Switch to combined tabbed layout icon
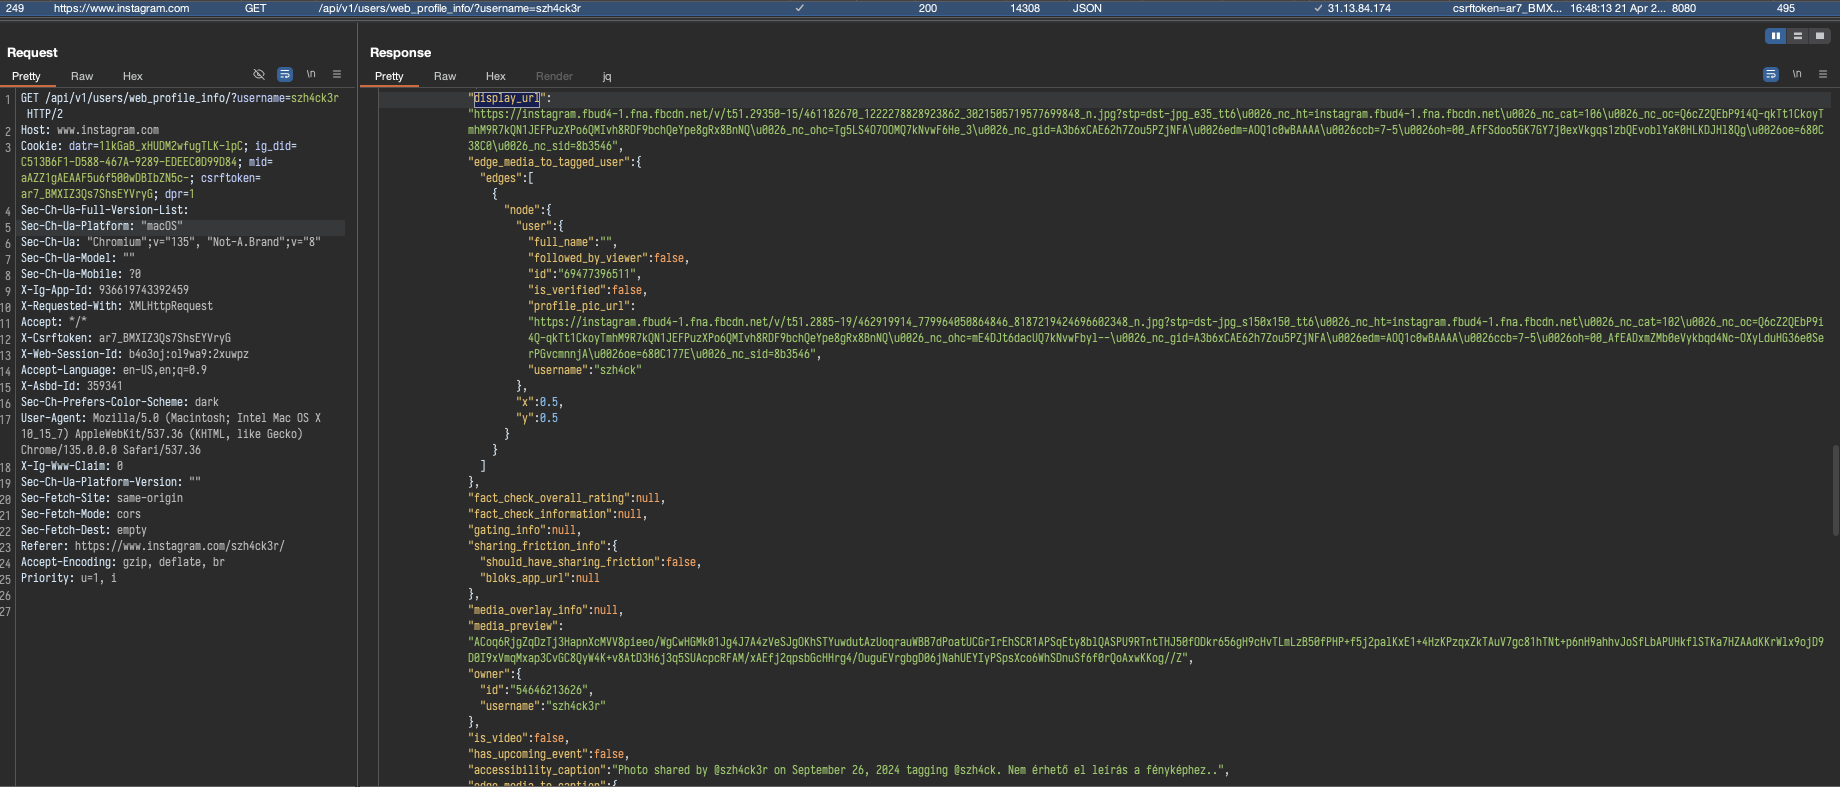1840x787 pixels. tap(1820, 36)
